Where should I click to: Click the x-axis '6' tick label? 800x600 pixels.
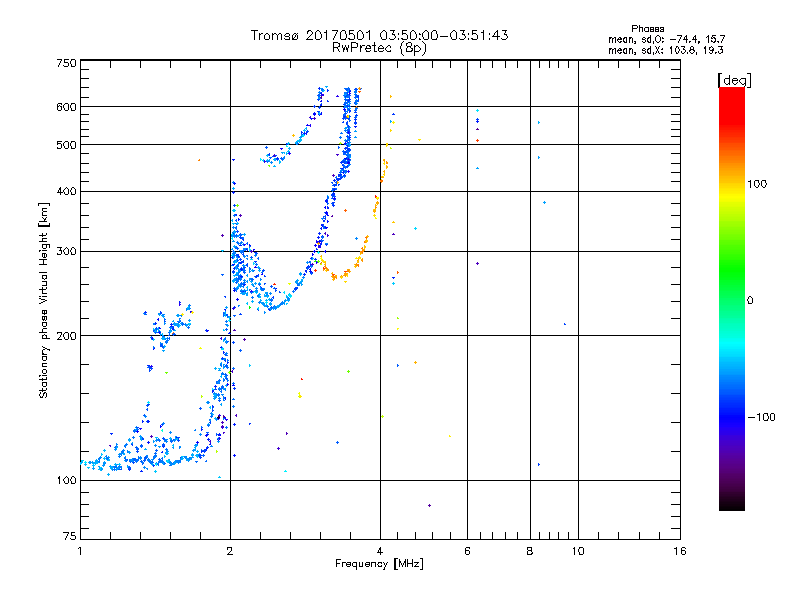click(x=467, y=551)
